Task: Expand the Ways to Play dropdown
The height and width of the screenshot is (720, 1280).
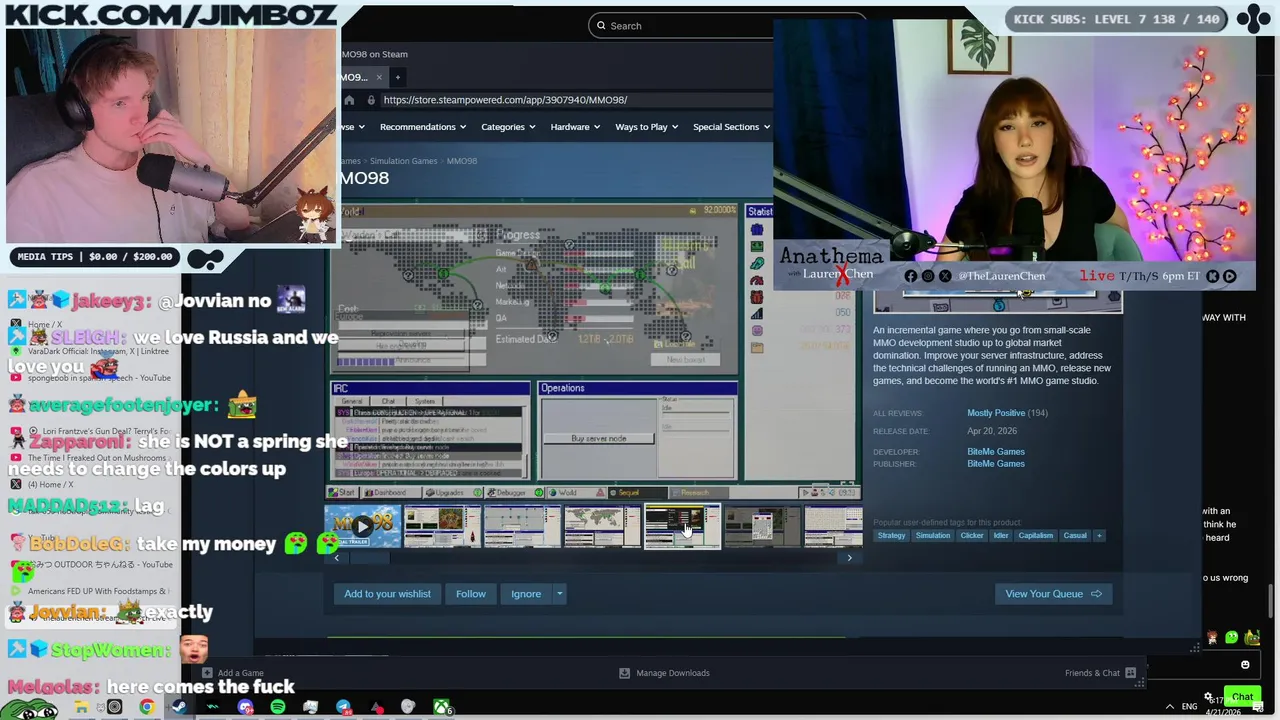Action: coord(647,127)
